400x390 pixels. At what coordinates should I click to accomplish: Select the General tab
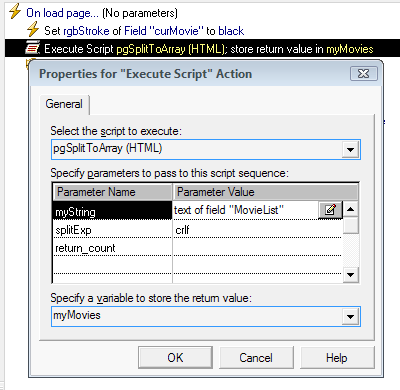(x=64, y=104)
